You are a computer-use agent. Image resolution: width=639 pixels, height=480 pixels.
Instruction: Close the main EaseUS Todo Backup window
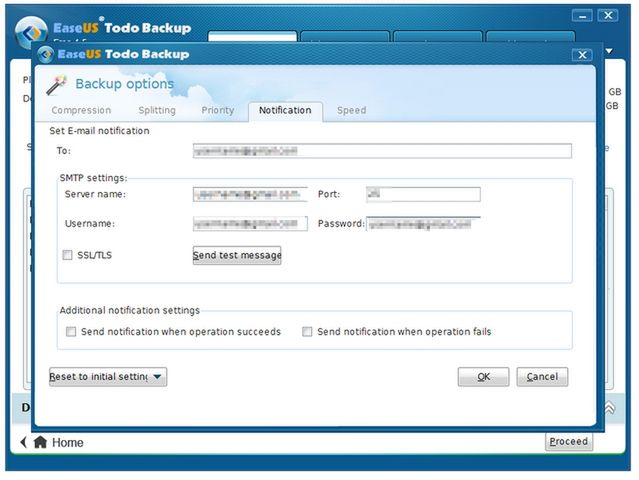click(608, 15)
